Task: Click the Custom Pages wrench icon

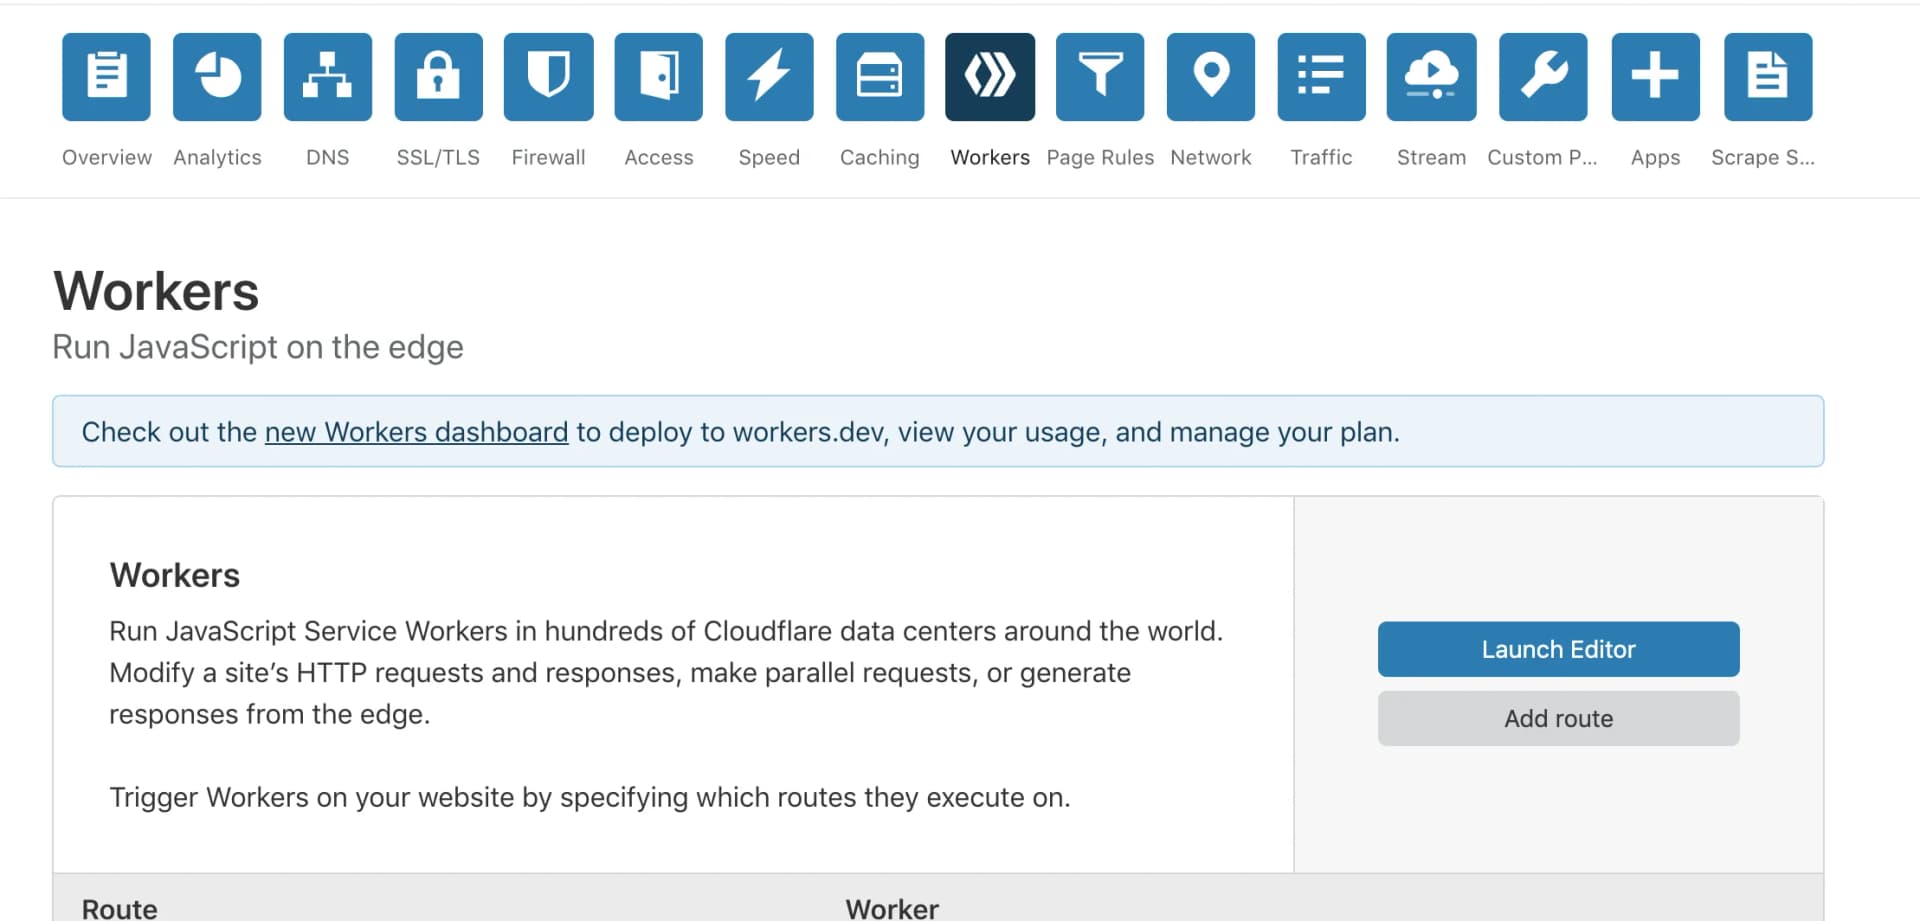Action: click(1541, 76)
